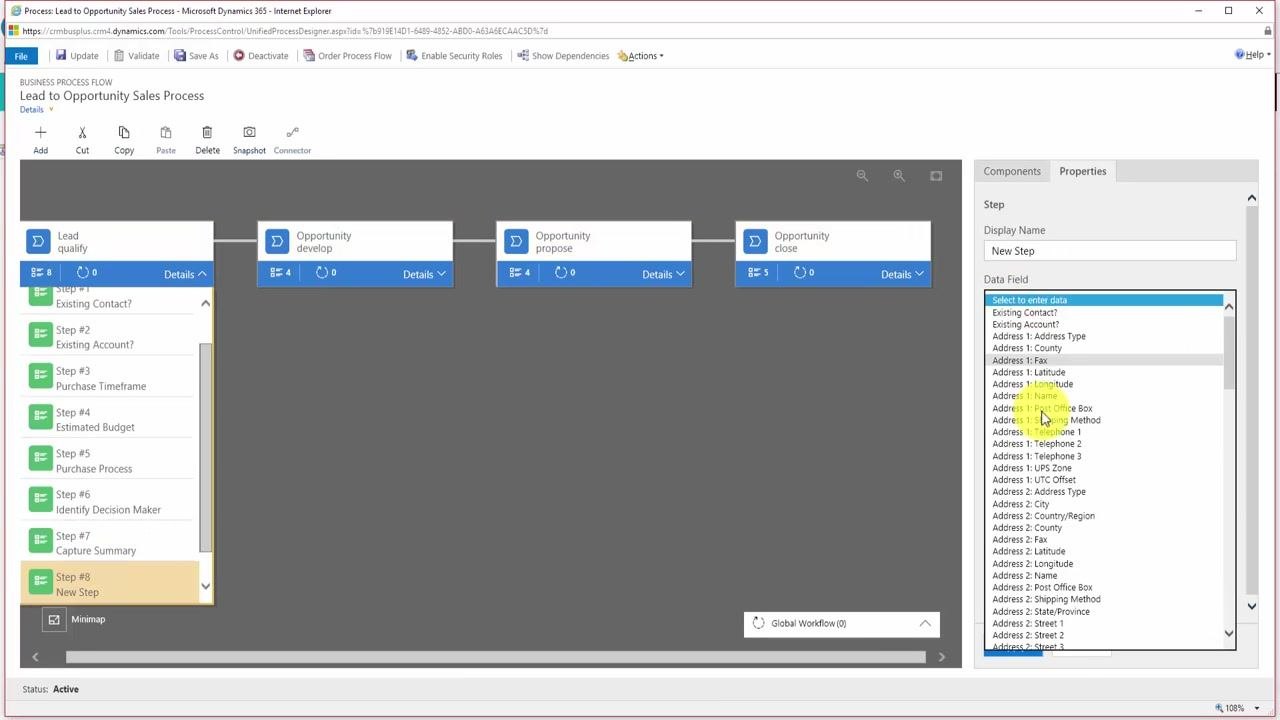Image resolution: width=1280 pixels, height=720 pixels.
Task: Collapse Lead qualify Details
Action: [x=185, y=274]
